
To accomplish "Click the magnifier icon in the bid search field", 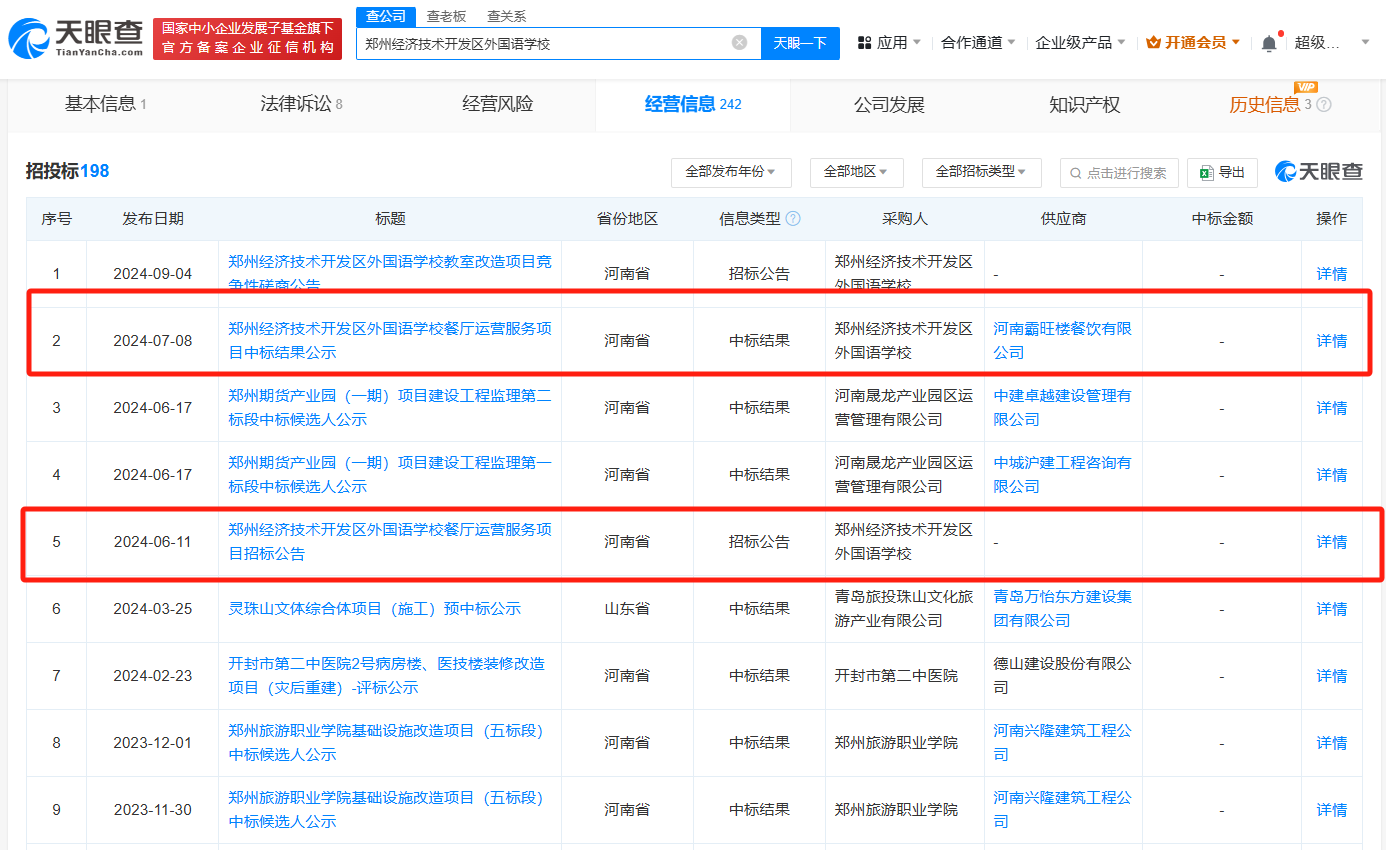I will point(1076,173).
